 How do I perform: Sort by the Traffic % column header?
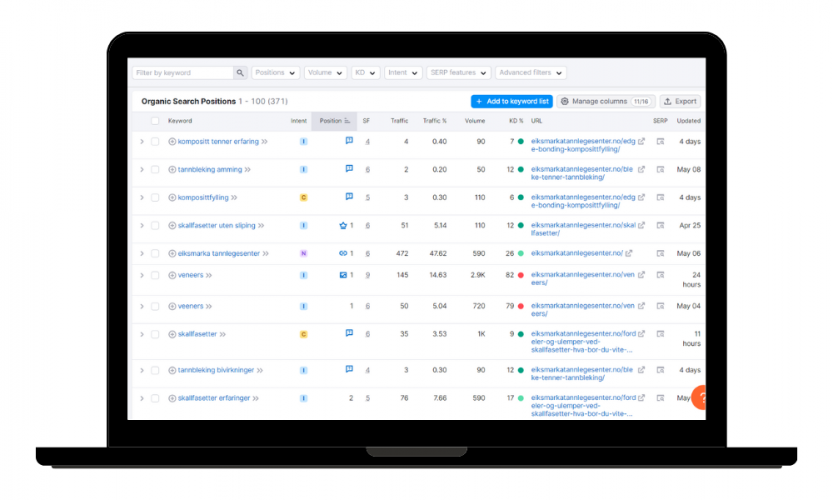pos(435,121)
